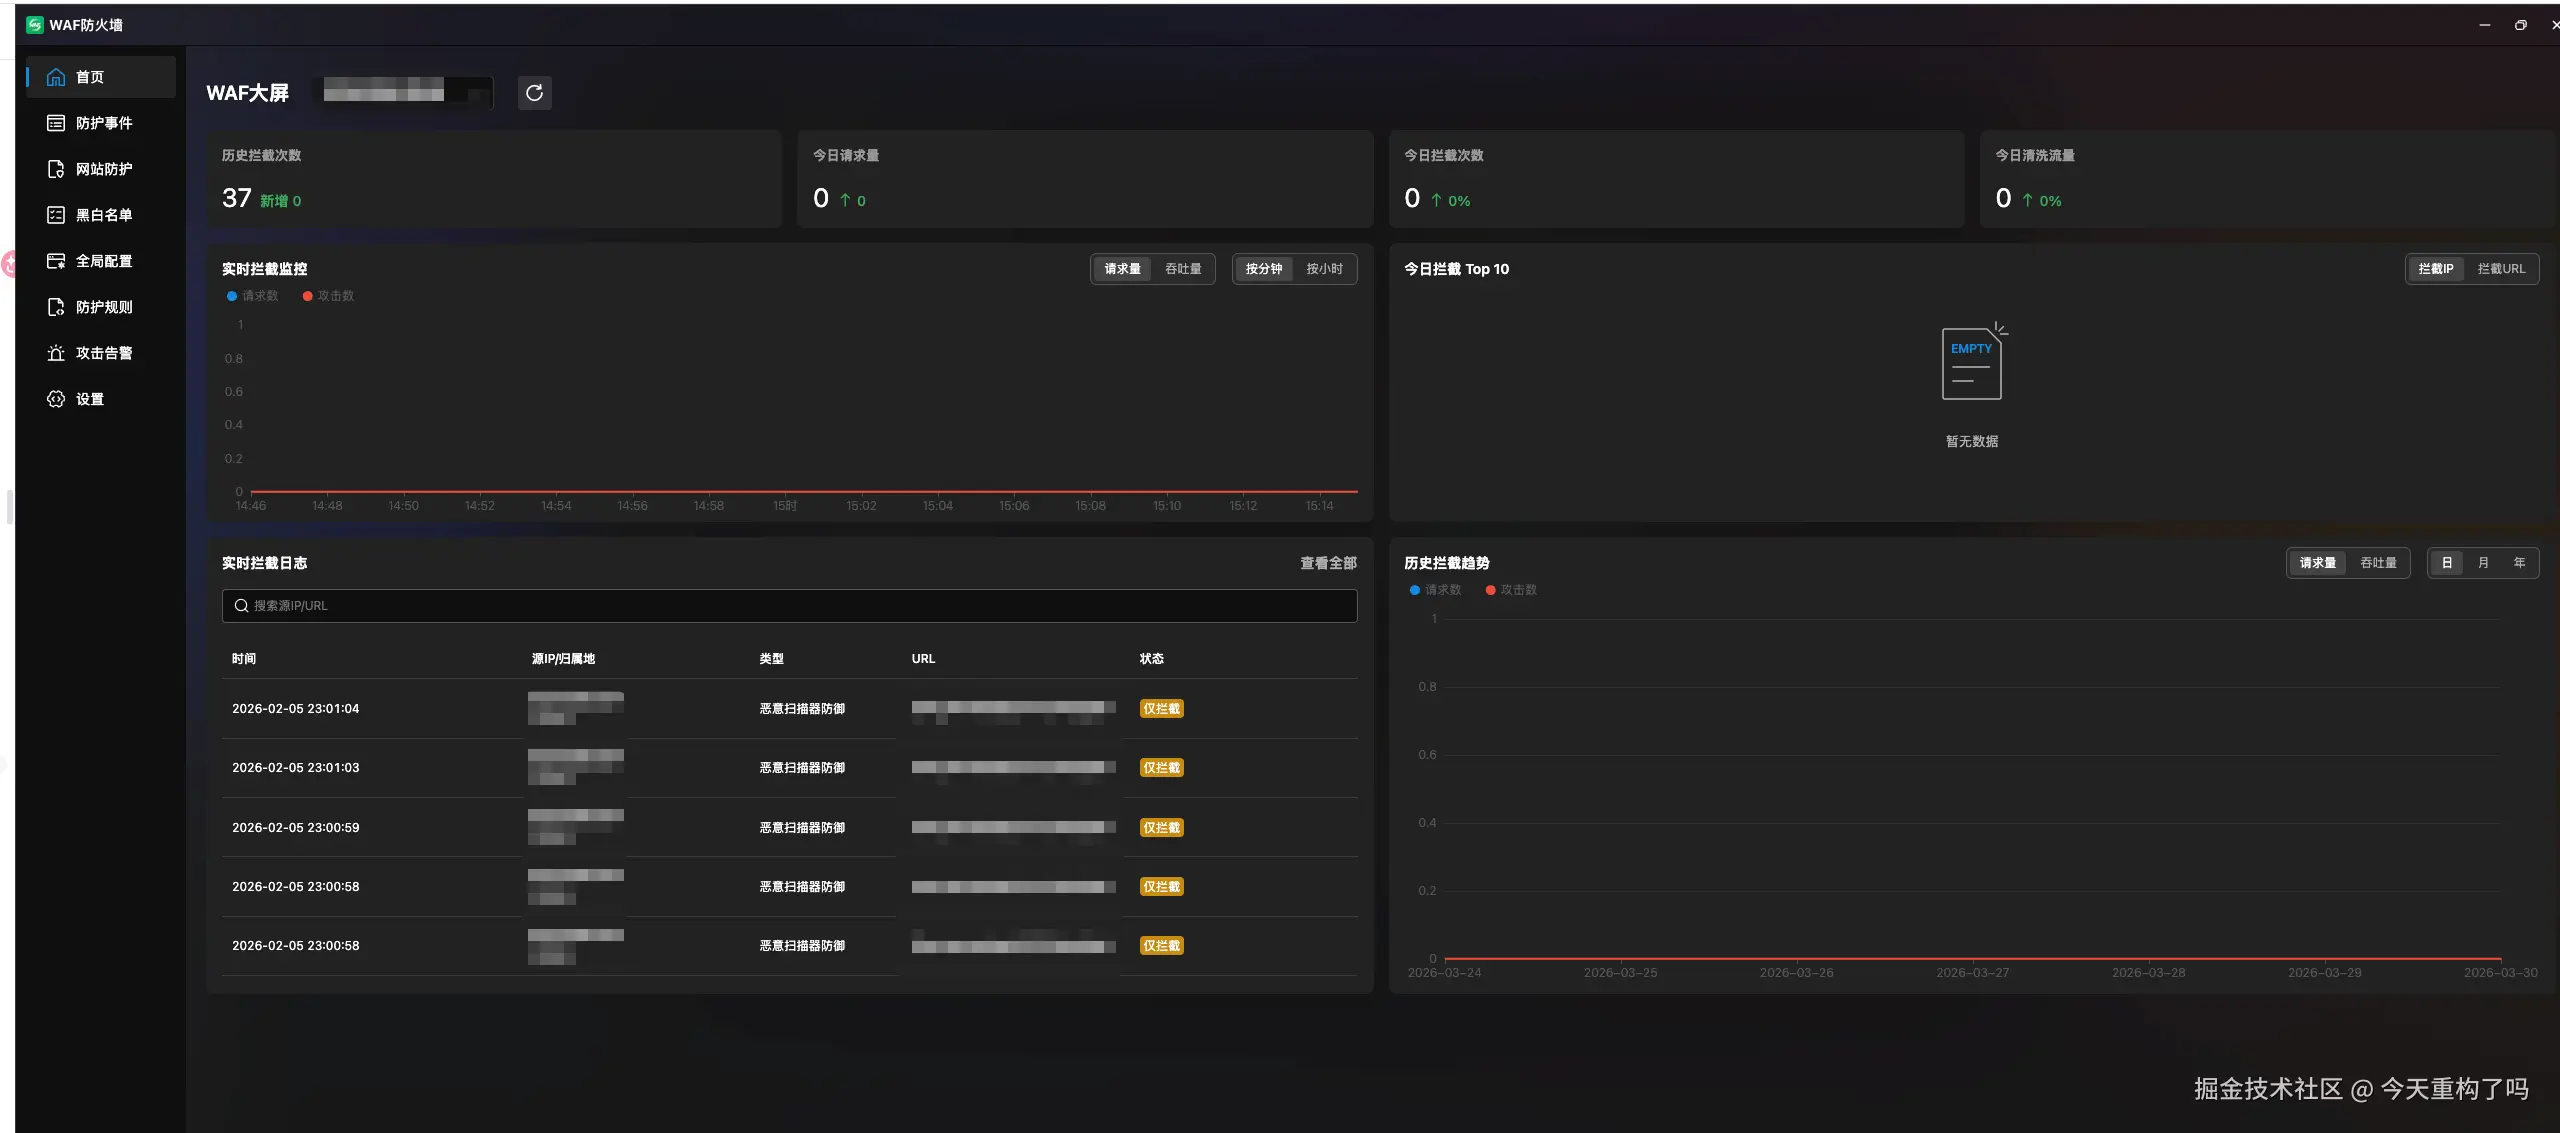Toggle 攻击数 legend in realtime chart

329,296
